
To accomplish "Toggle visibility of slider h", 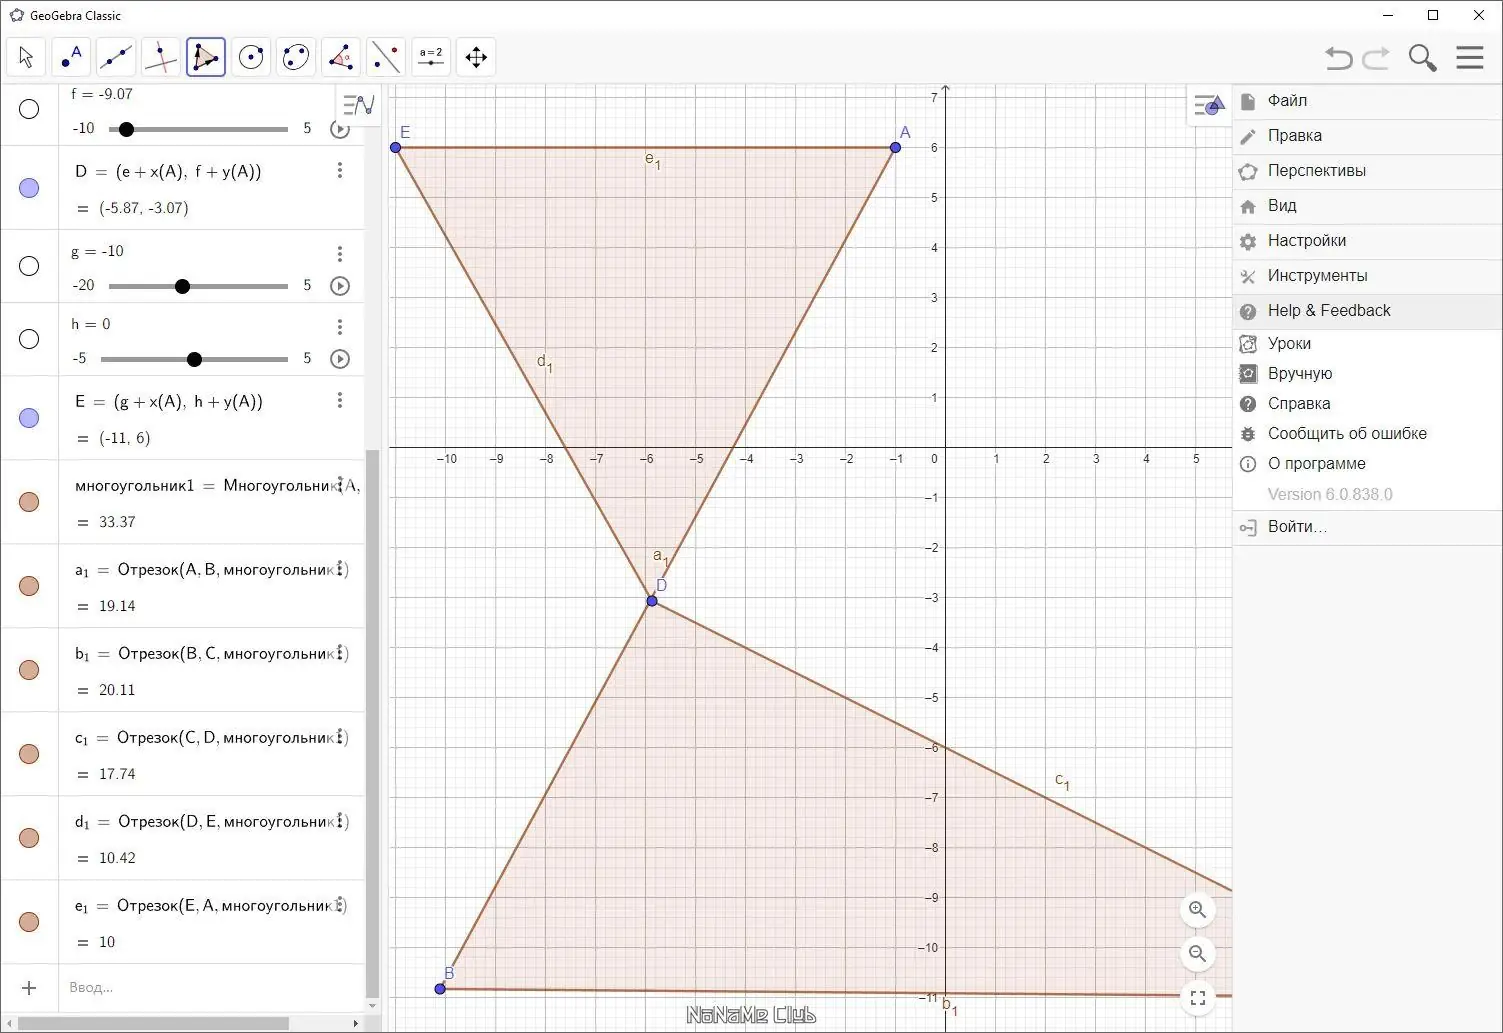I will point(29,339).
